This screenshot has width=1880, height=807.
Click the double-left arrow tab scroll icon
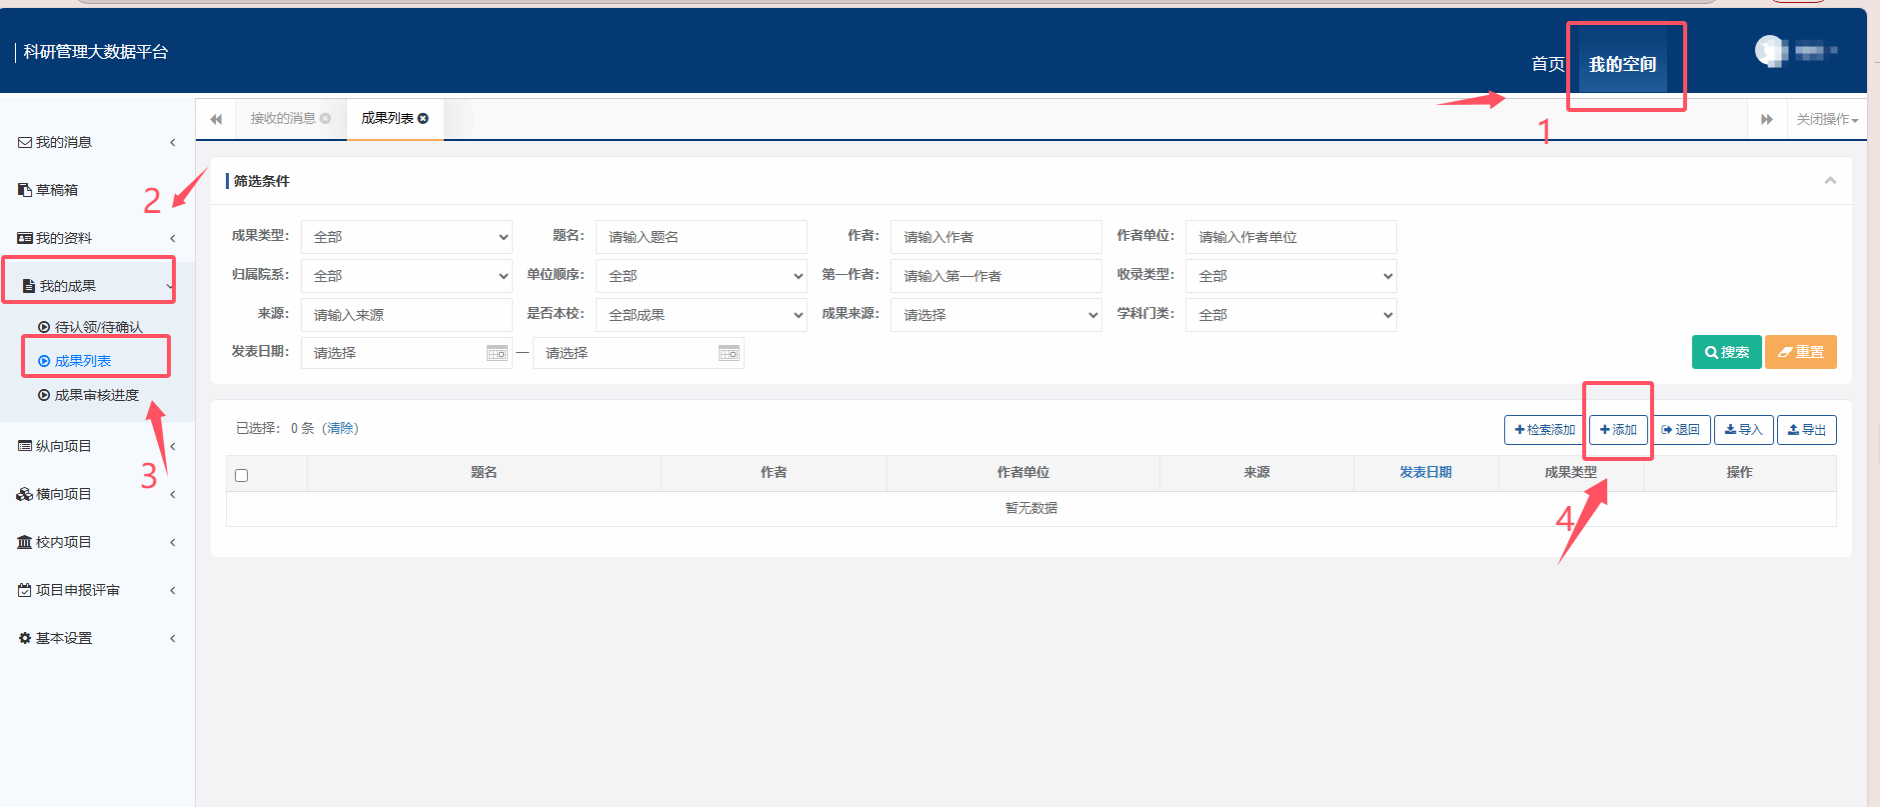click(x=216, y=119)
